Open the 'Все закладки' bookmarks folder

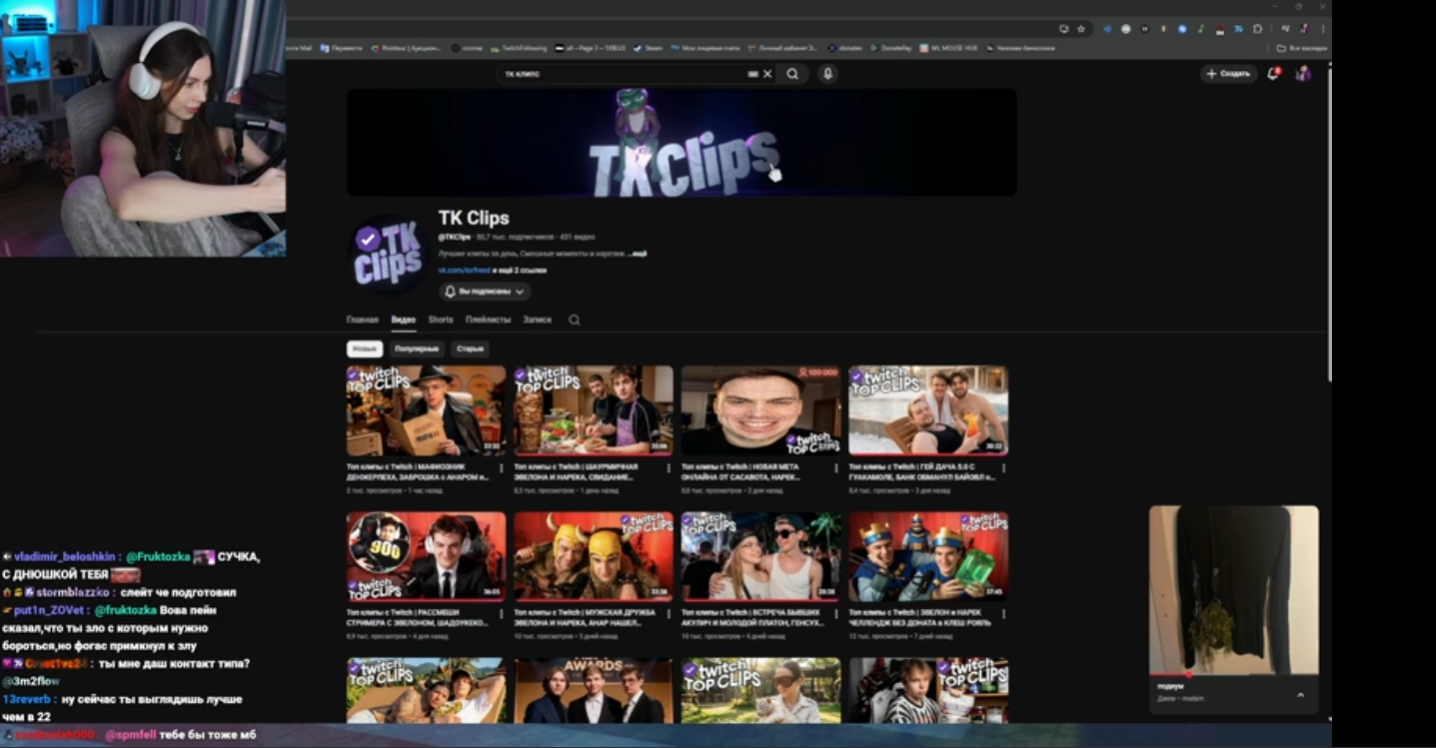1302,48
